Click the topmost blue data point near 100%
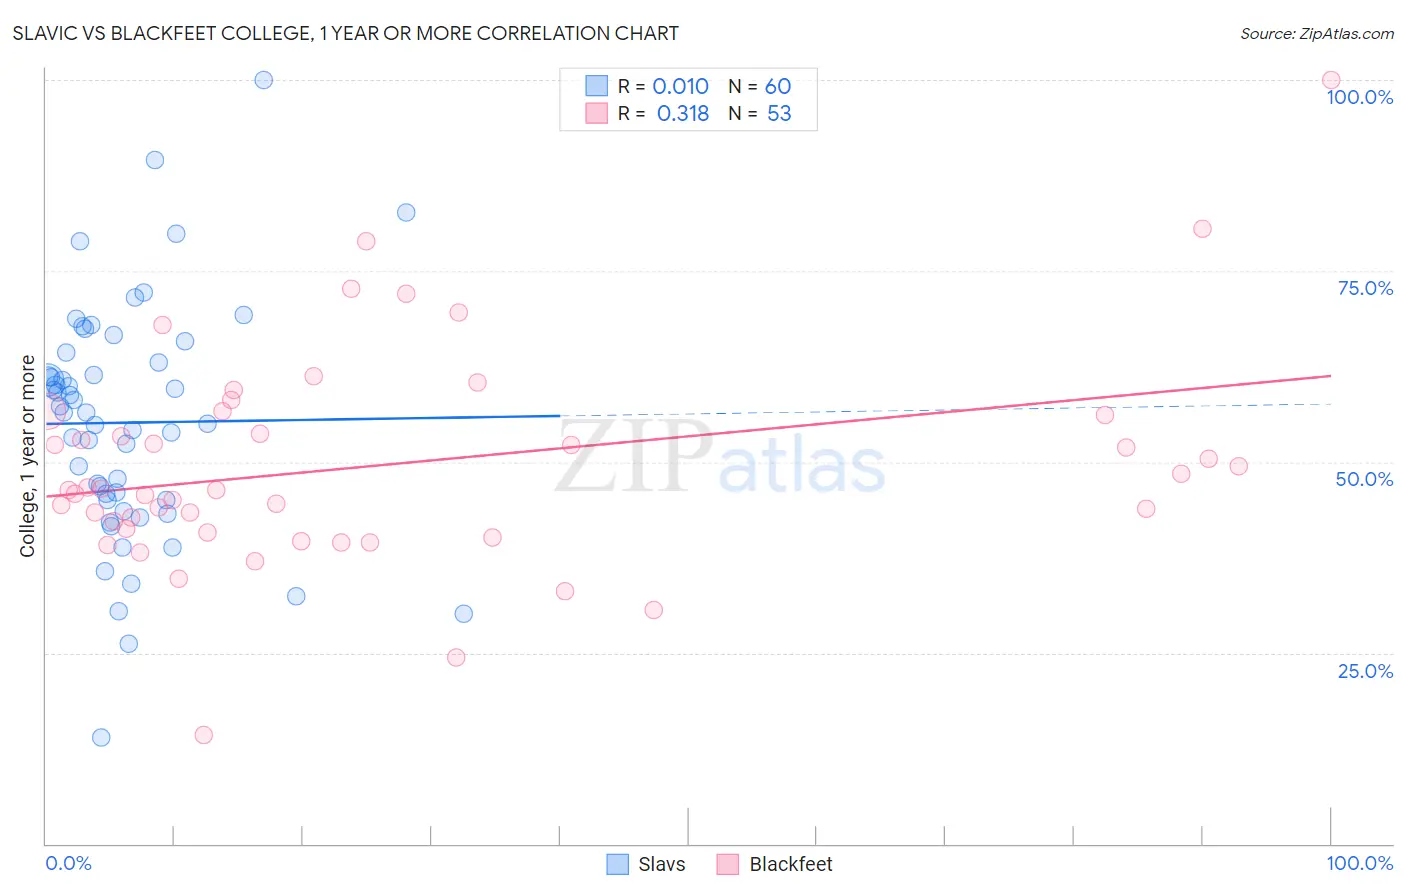The height and width of the screenshot is (892, 1406). click(x=264, y=80)
